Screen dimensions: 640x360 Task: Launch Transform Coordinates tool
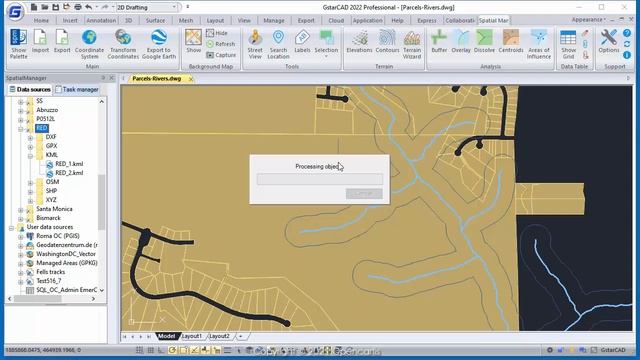pos(123,44)
